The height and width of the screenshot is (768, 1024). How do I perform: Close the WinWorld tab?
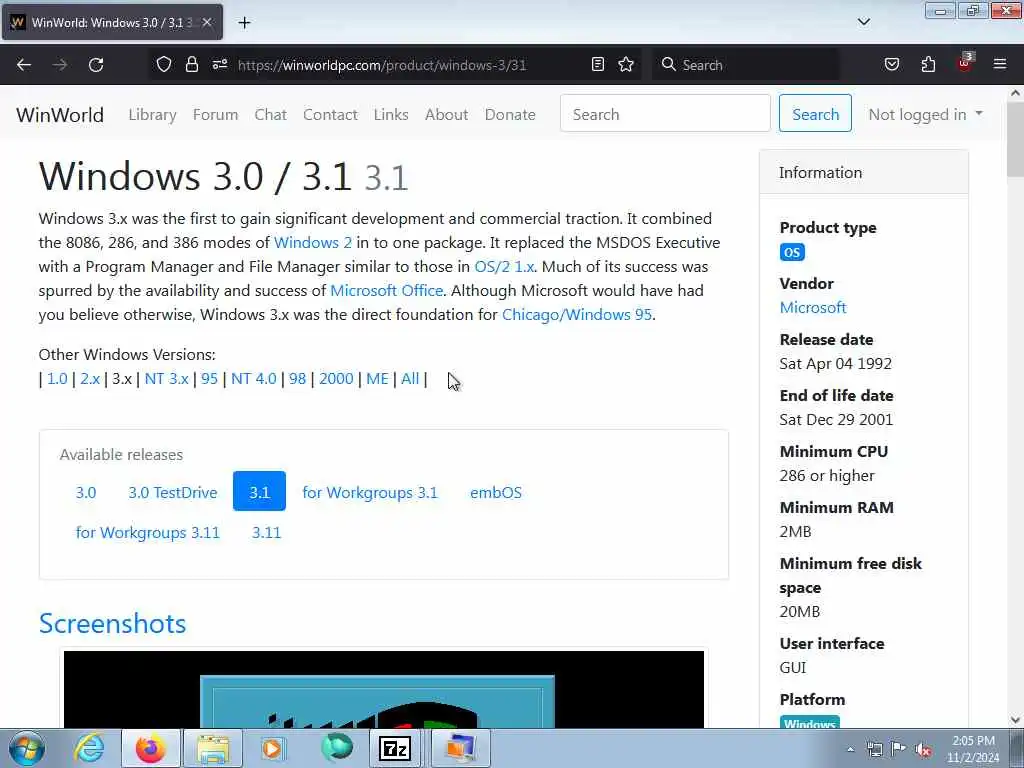click(x=207, y=22)
